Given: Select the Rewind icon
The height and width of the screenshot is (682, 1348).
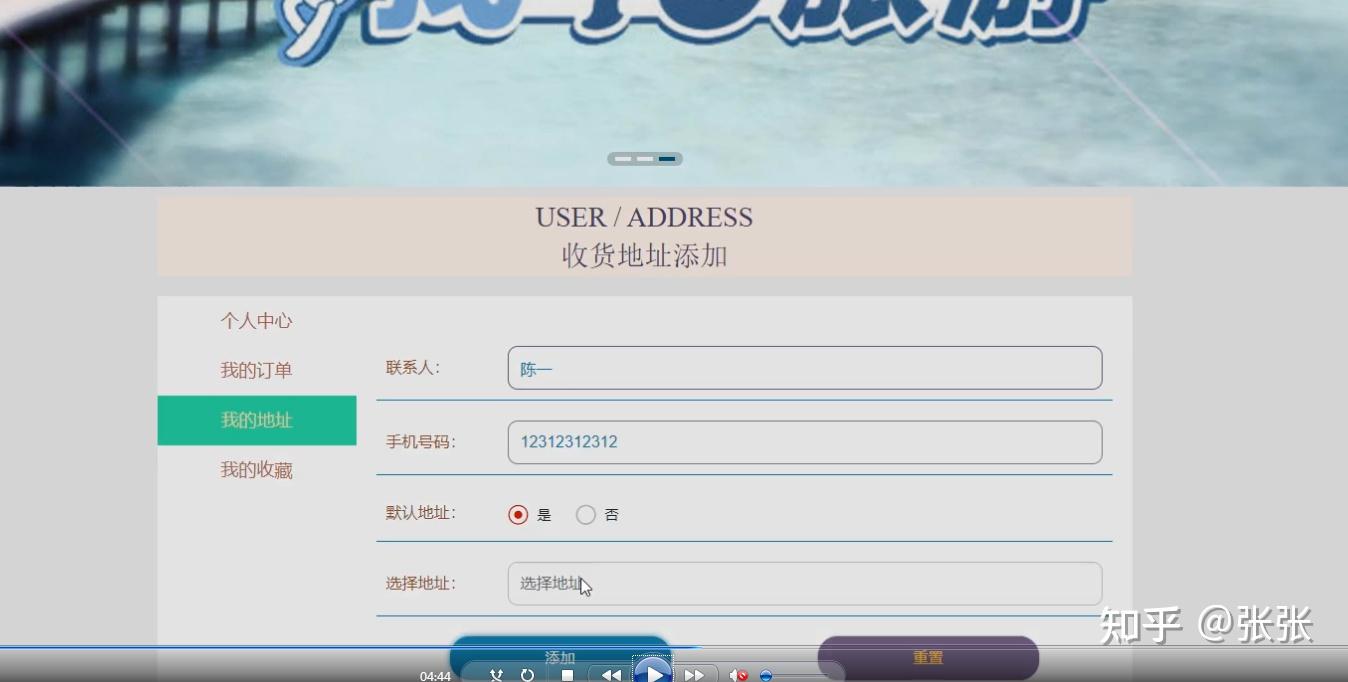Looking at the screenshot, I should [611, 675].
